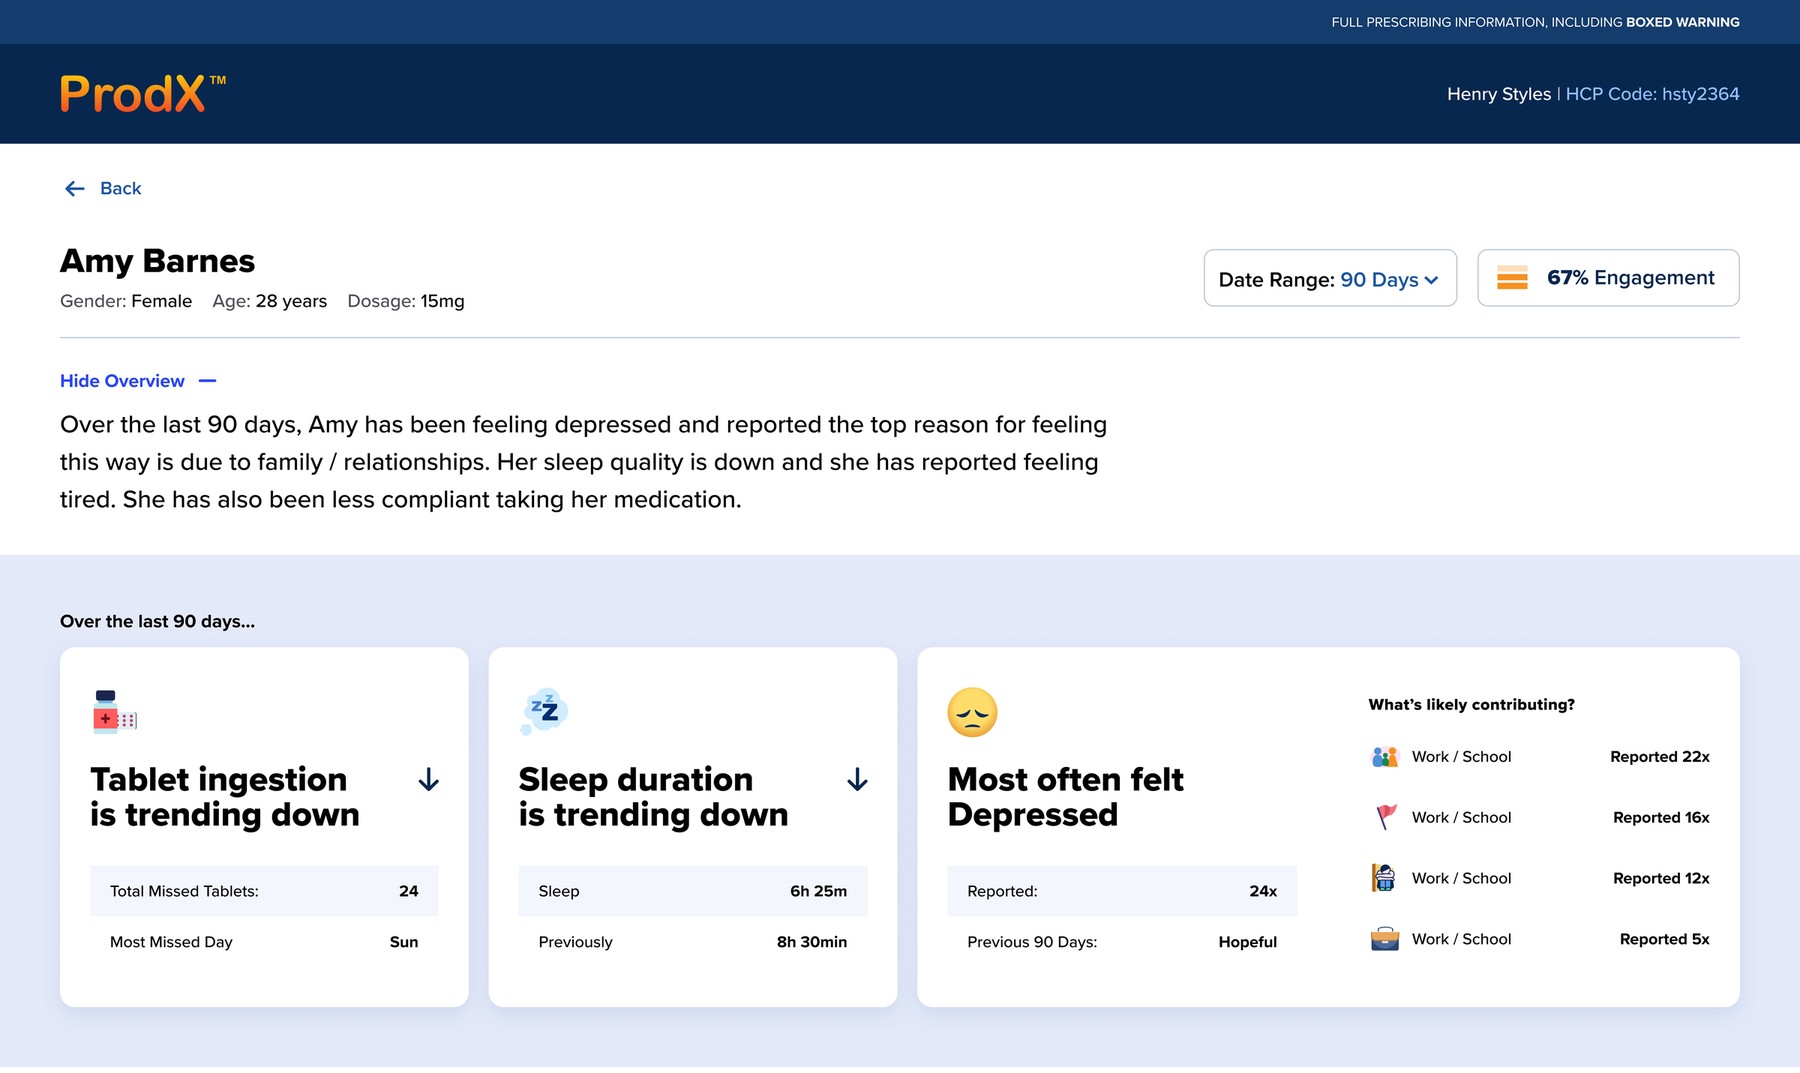Click the Dosage: 15mg text
Image resolution: width=1800 pixels, height=1073 pixels.
[x=406, y=301]
